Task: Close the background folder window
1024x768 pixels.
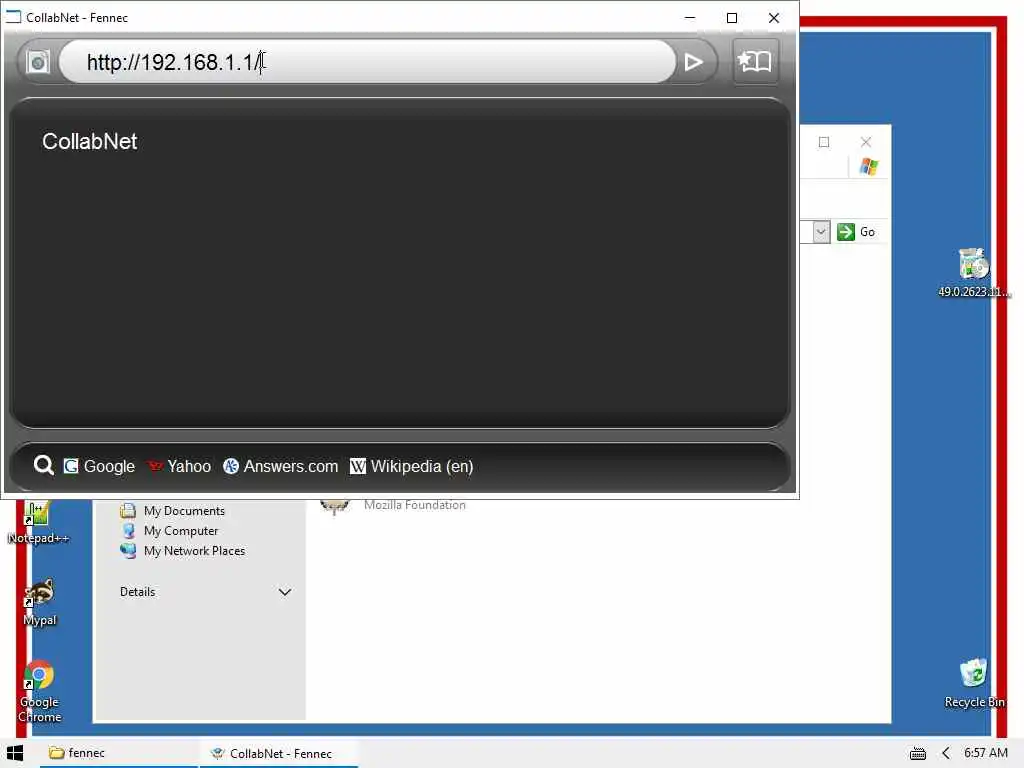Action: pos(866,142)
